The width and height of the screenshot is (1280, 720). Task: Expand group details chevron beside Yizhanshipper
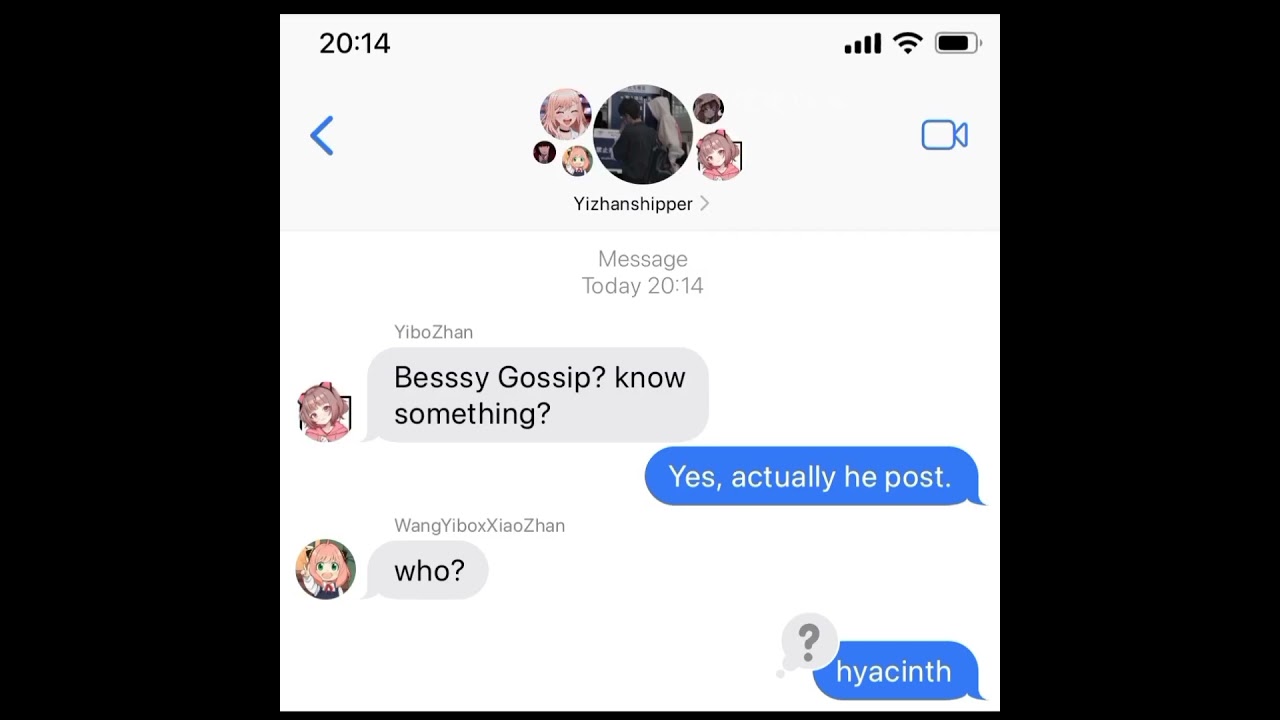[x=704, y=203]
